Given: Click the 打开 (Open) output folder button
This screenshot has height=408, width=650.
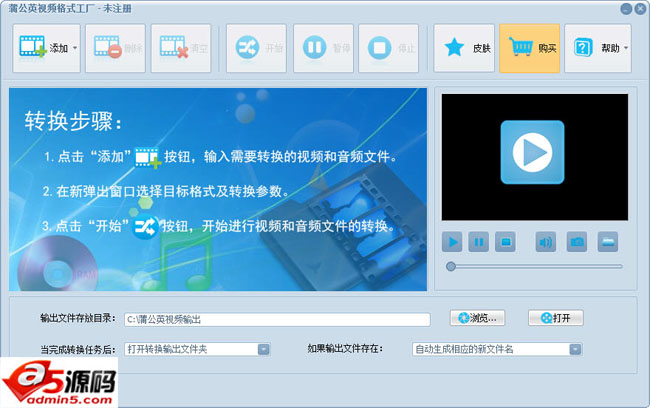Looking at the screenshot, I should pos(555,318).
